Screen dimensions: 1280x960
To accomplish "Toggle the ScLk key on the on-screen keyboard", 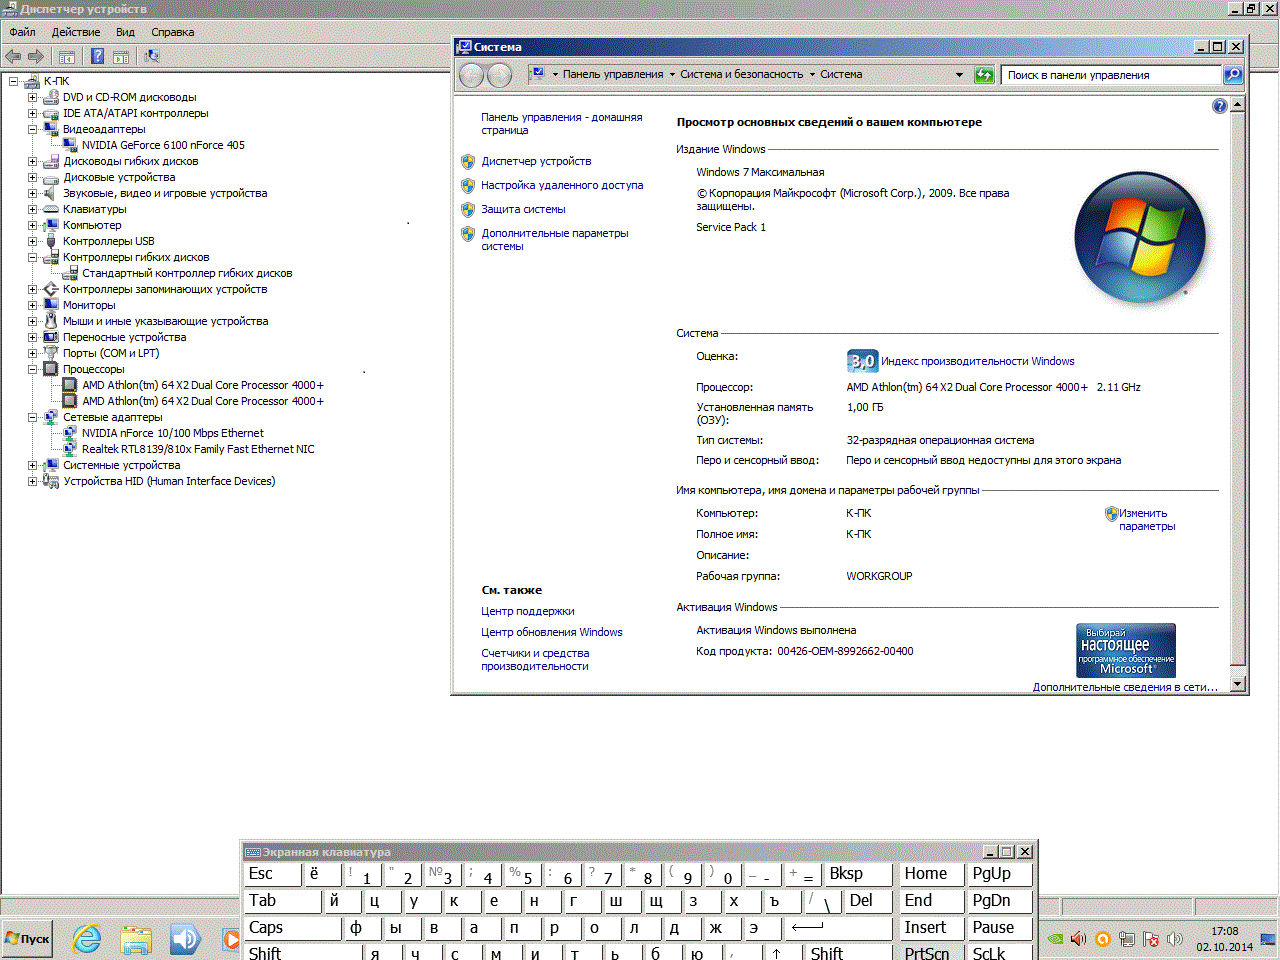I will [x=999, y=953].
